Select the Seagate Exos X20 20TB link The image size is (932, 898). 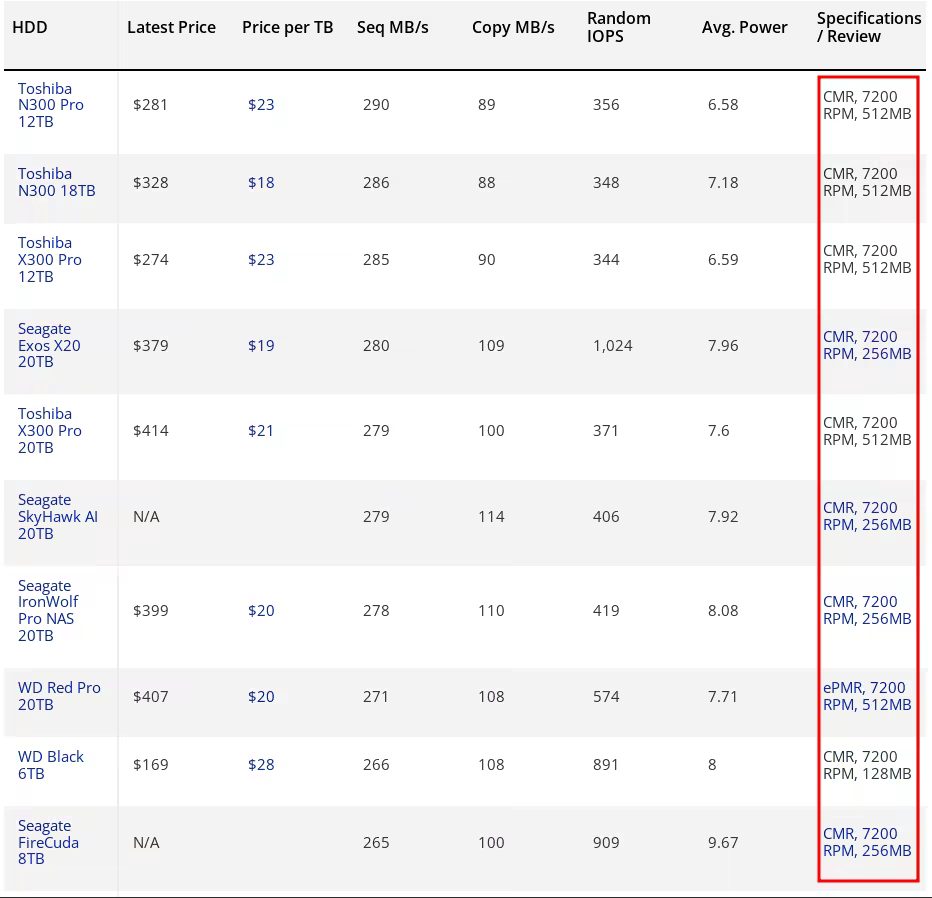point(49,345)
